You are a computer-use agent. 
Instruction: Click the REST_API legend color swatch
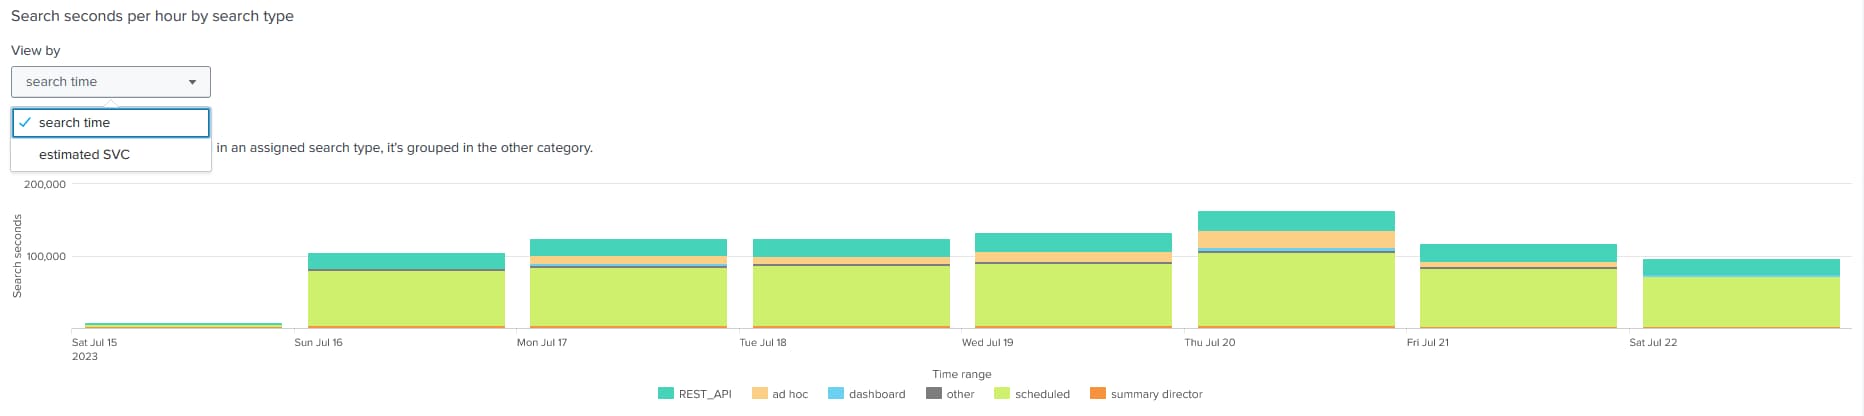(x=666, y=394)
